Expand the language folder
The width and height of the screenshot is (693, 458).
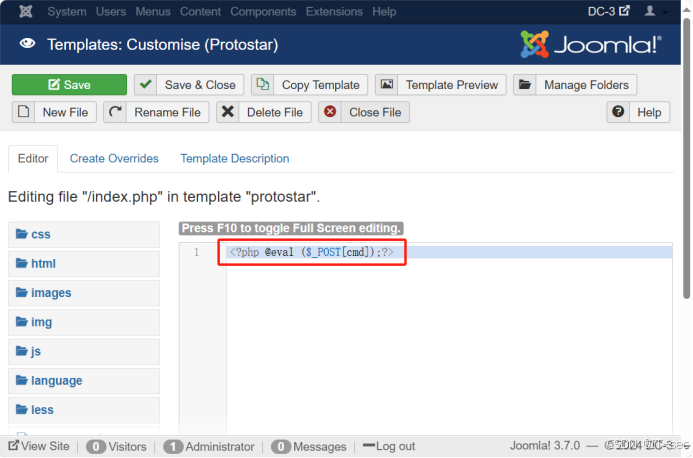tap(84, 381)
